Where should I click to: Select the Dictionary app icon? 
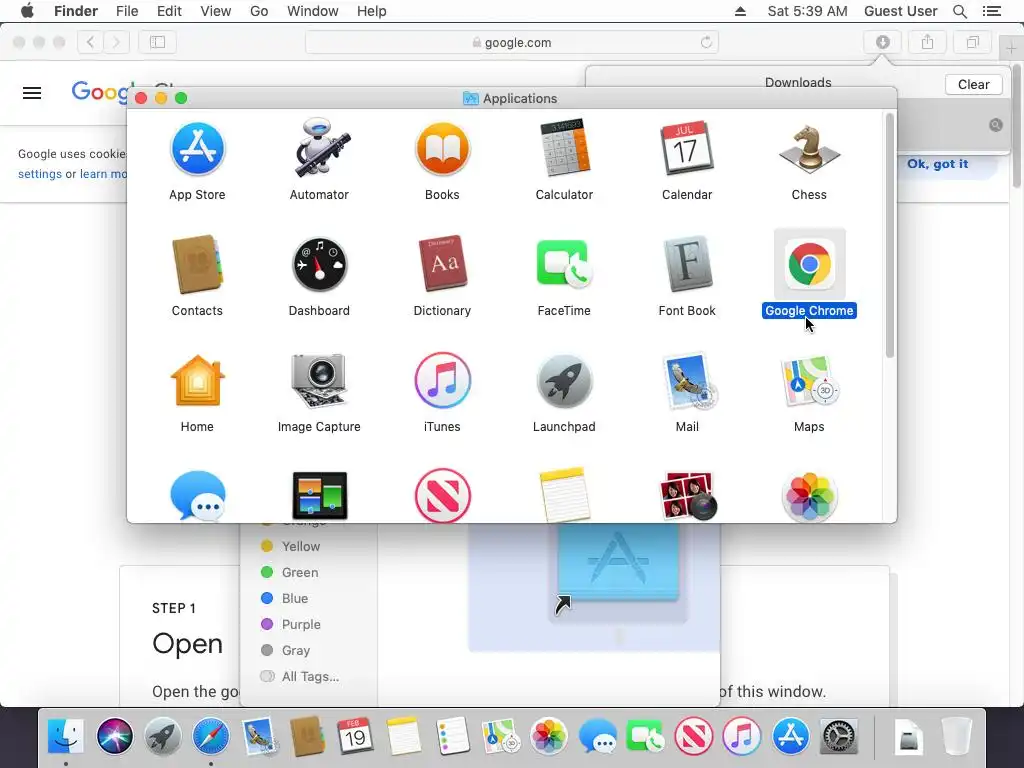[442, 264]
